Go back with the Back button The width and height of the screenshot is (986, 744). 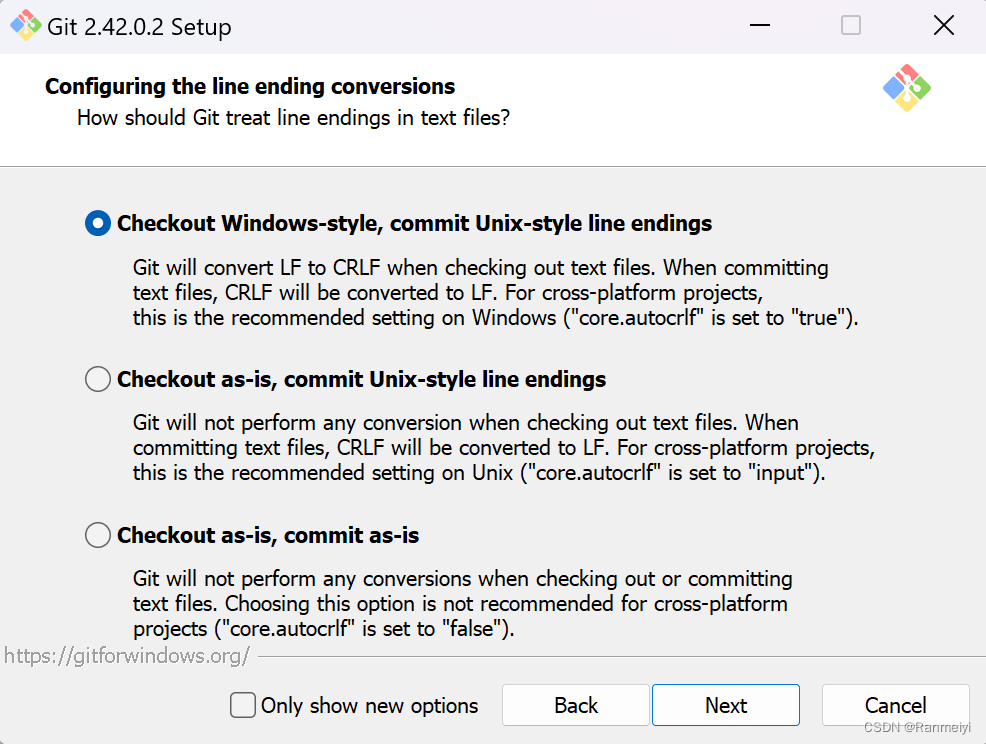(576, 705)
